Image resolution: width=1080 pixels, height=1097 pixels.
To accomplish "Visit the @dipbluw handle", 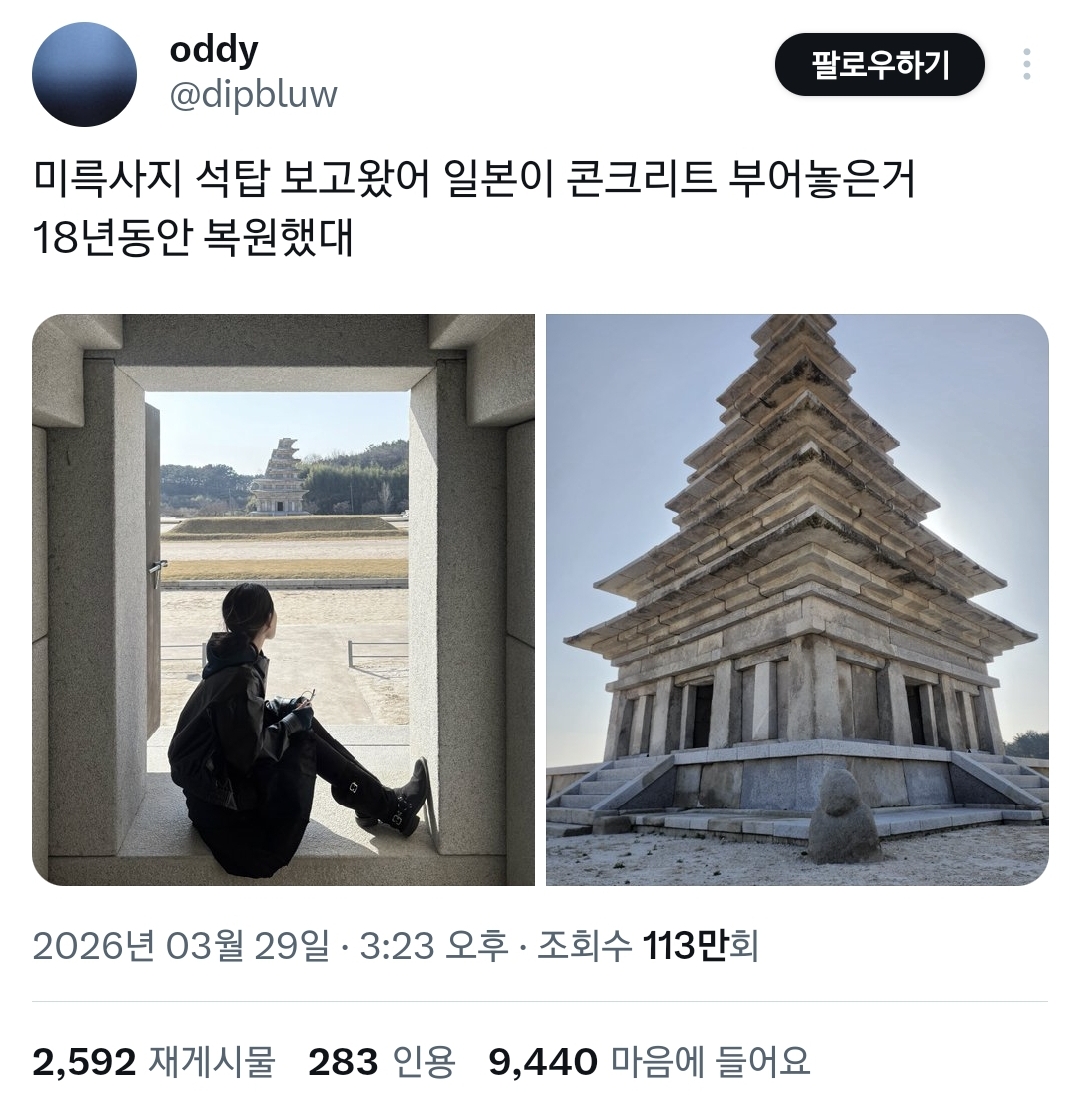I will [253, 94].
